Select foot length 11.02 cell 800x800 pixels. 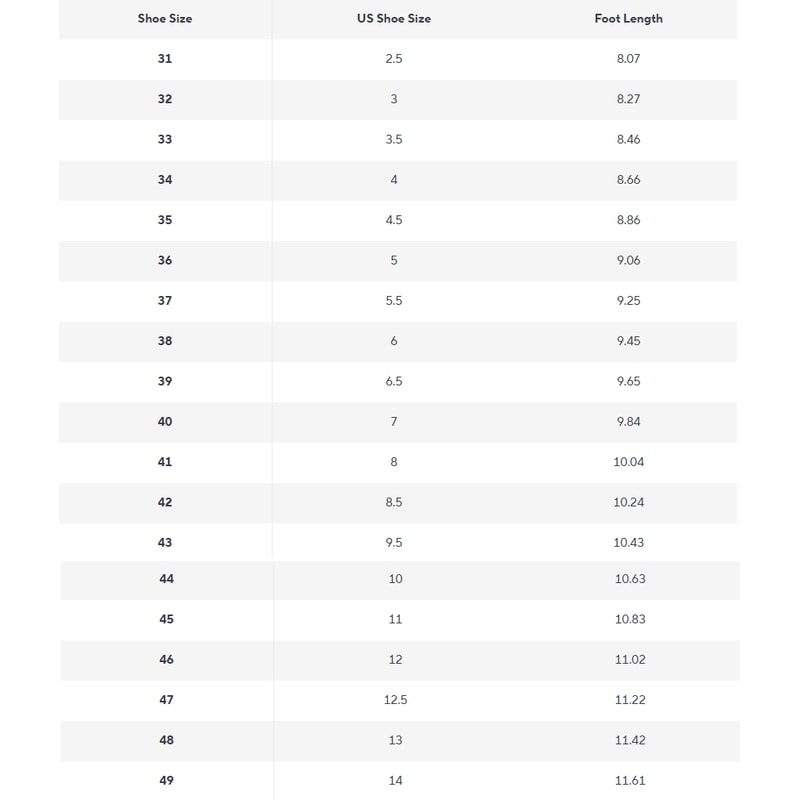[x=630, y=660]
